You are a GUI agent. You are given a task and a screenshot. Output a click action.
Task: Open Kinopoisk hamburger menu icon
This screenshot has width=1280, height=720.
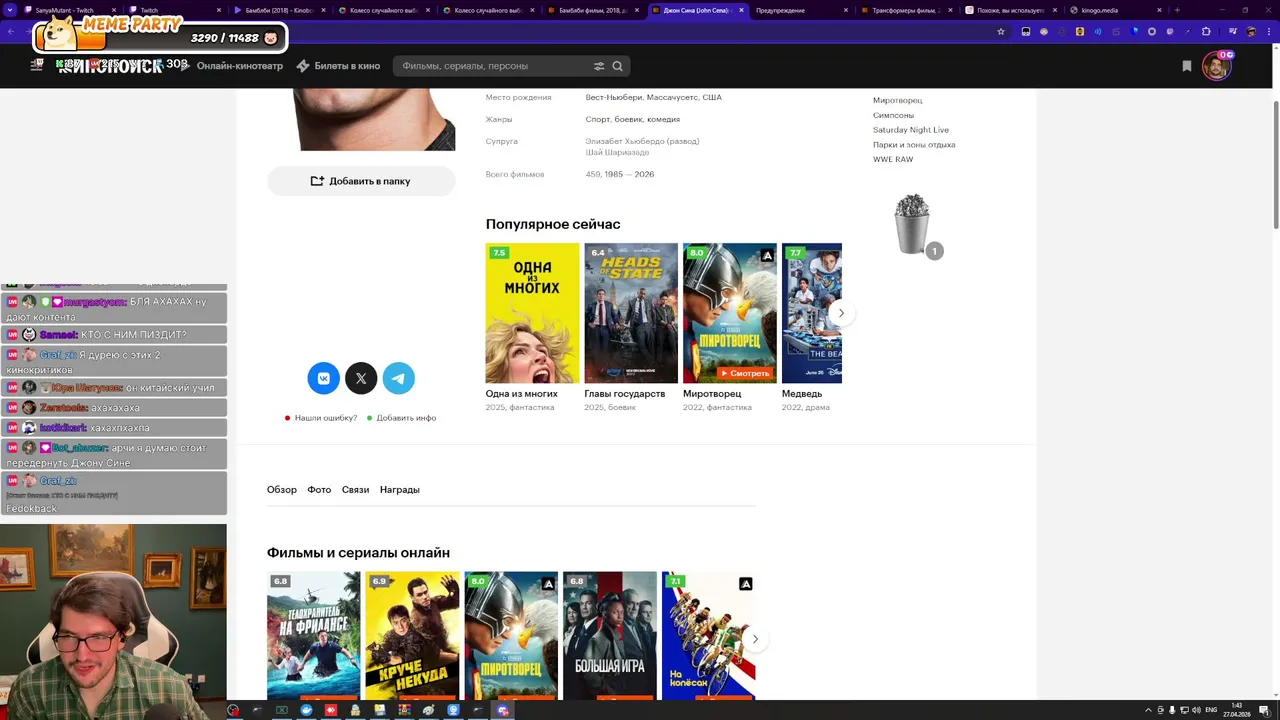[x=37, y=65]
